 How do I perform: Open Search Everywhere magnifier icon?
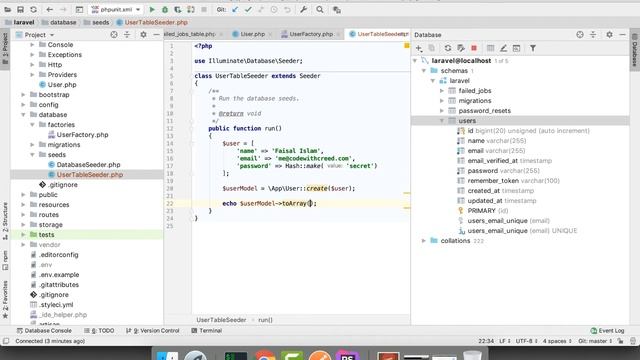click(x=320, y=9)
